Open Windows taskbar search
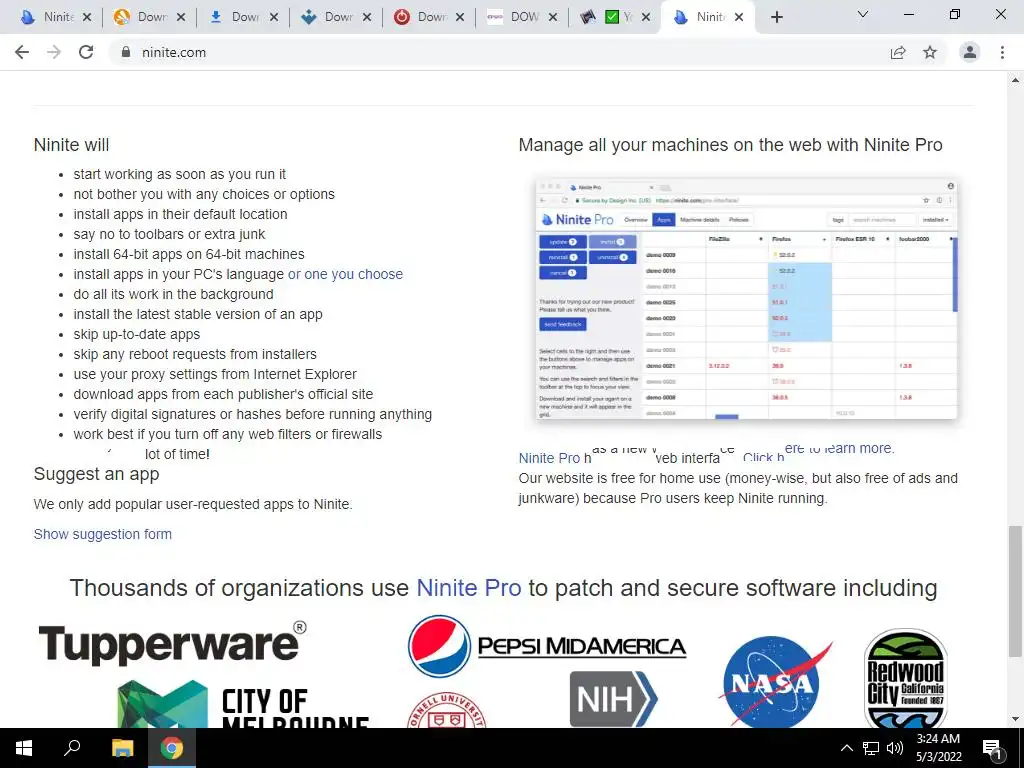 coord(72,748)
